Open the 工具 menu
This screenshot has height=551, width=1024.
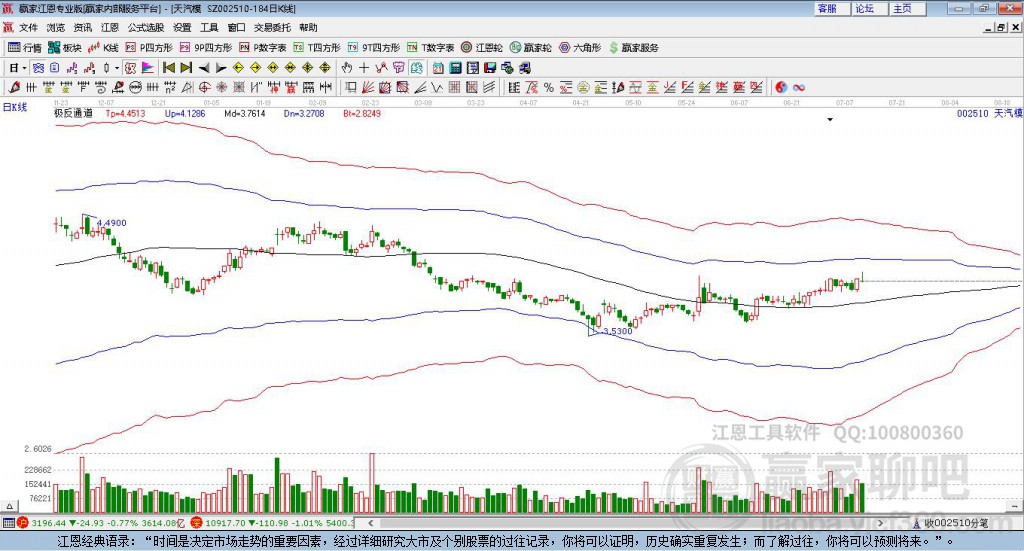pyautogui.click(x=209, y=27)
